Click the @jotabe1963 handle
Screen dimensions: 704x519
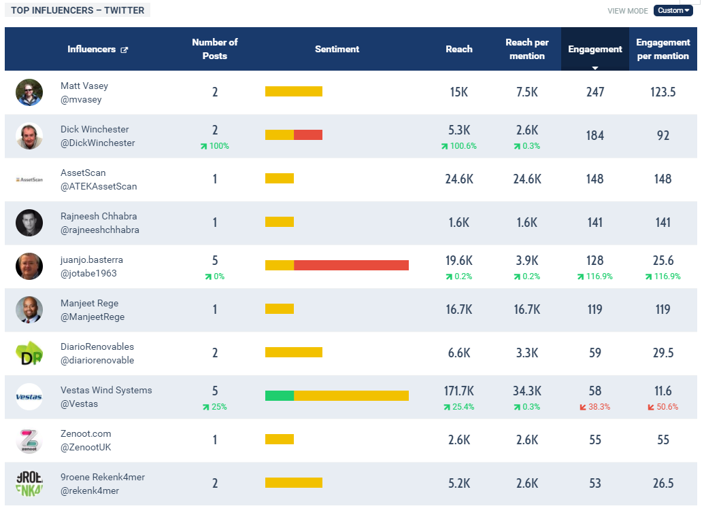pyautogui.click(x=88, y=273)
